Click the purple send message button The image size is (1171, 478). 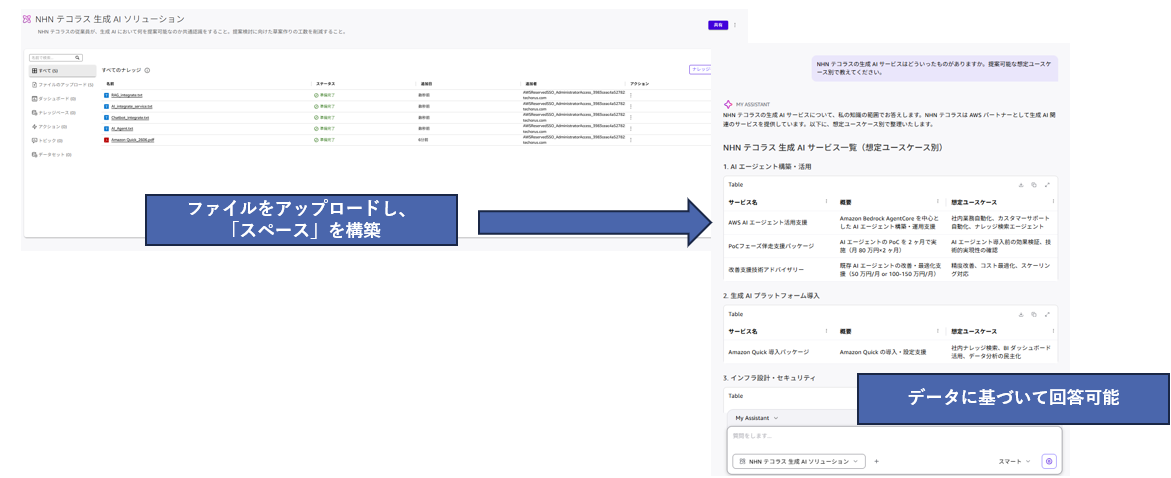(x=1049, y=462)
